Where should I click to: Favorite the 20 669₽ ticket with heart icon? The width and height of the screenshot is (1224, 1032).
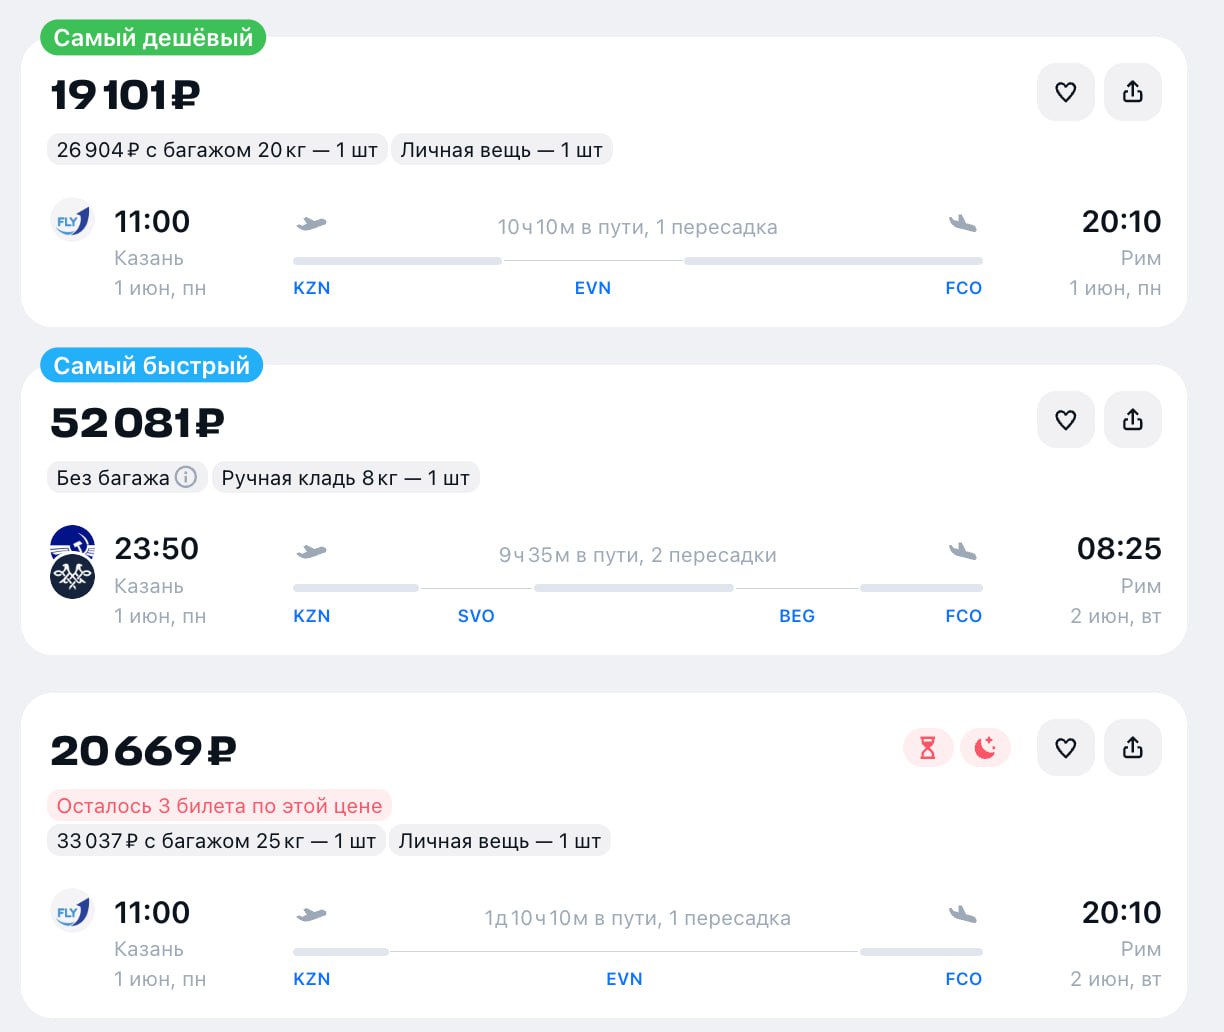[1065, 748]
